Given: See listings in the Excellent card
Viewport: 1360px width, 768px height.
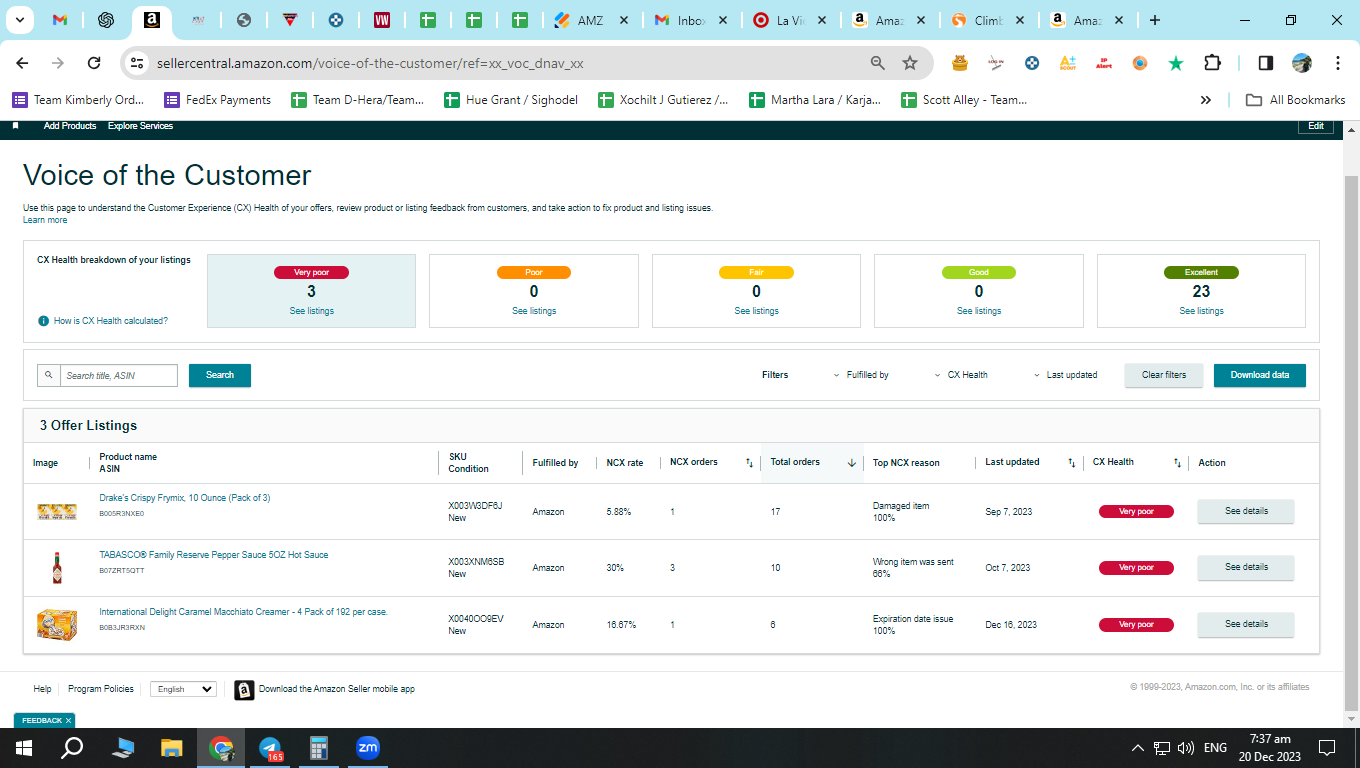Looking at the screenshot, I should (x=1201, y=311).
